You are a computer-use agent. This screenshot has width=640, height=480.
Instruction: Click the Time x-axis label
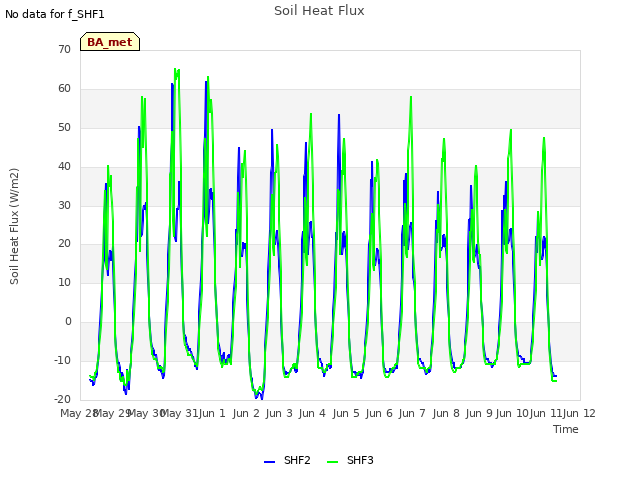[x=566, y=429]
